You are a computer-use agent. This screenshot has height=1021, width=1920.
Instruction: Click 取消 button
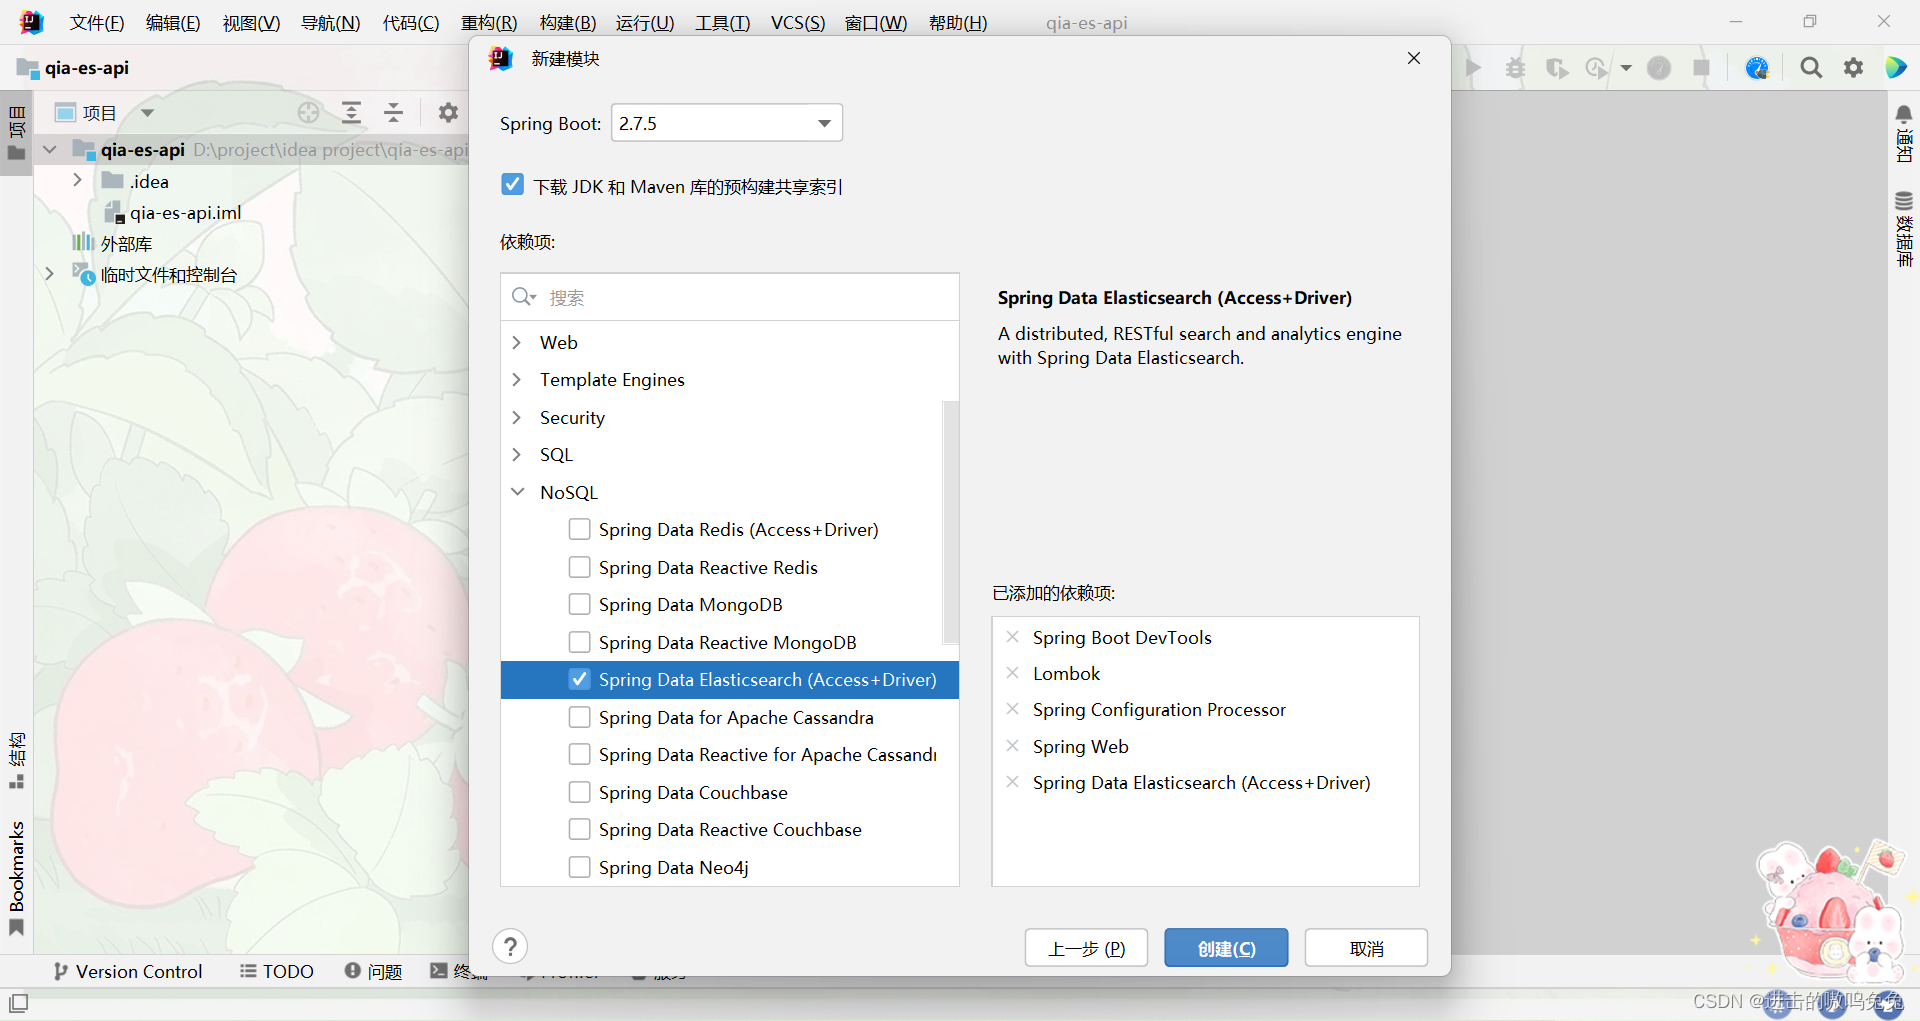(x=1366, y=948)
